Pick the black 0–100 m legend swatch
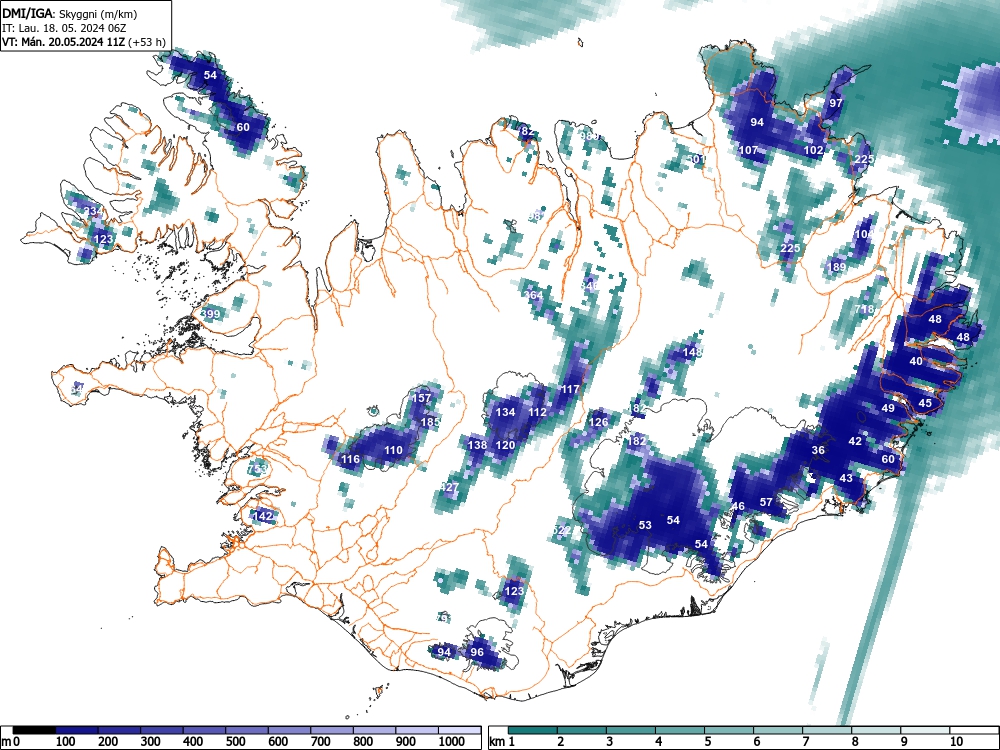 coord(34,730)
